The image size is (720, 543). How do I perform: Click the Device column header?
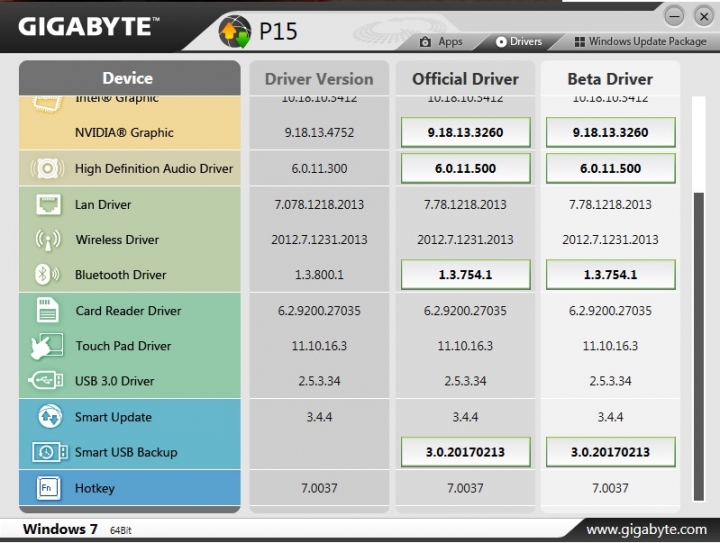tap(129, 78)
